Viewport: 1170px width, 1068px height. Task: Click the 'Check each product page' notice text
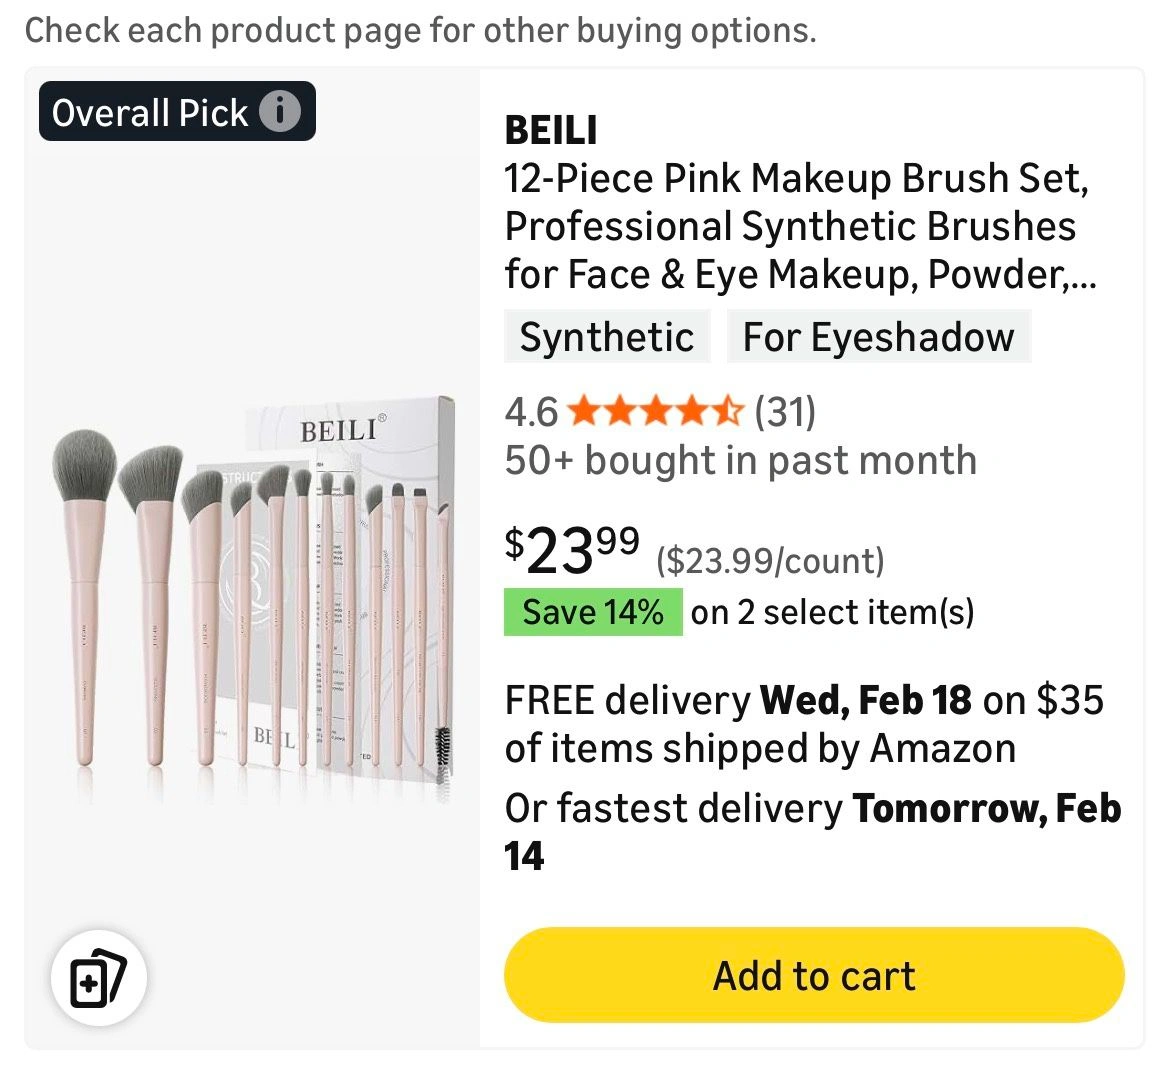click(x=420, y=30)
